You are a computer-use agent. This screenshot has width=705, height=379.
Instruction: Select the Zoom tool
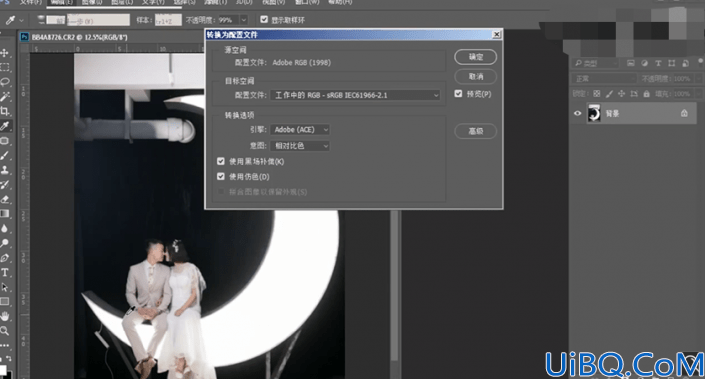tap(5, 331)
